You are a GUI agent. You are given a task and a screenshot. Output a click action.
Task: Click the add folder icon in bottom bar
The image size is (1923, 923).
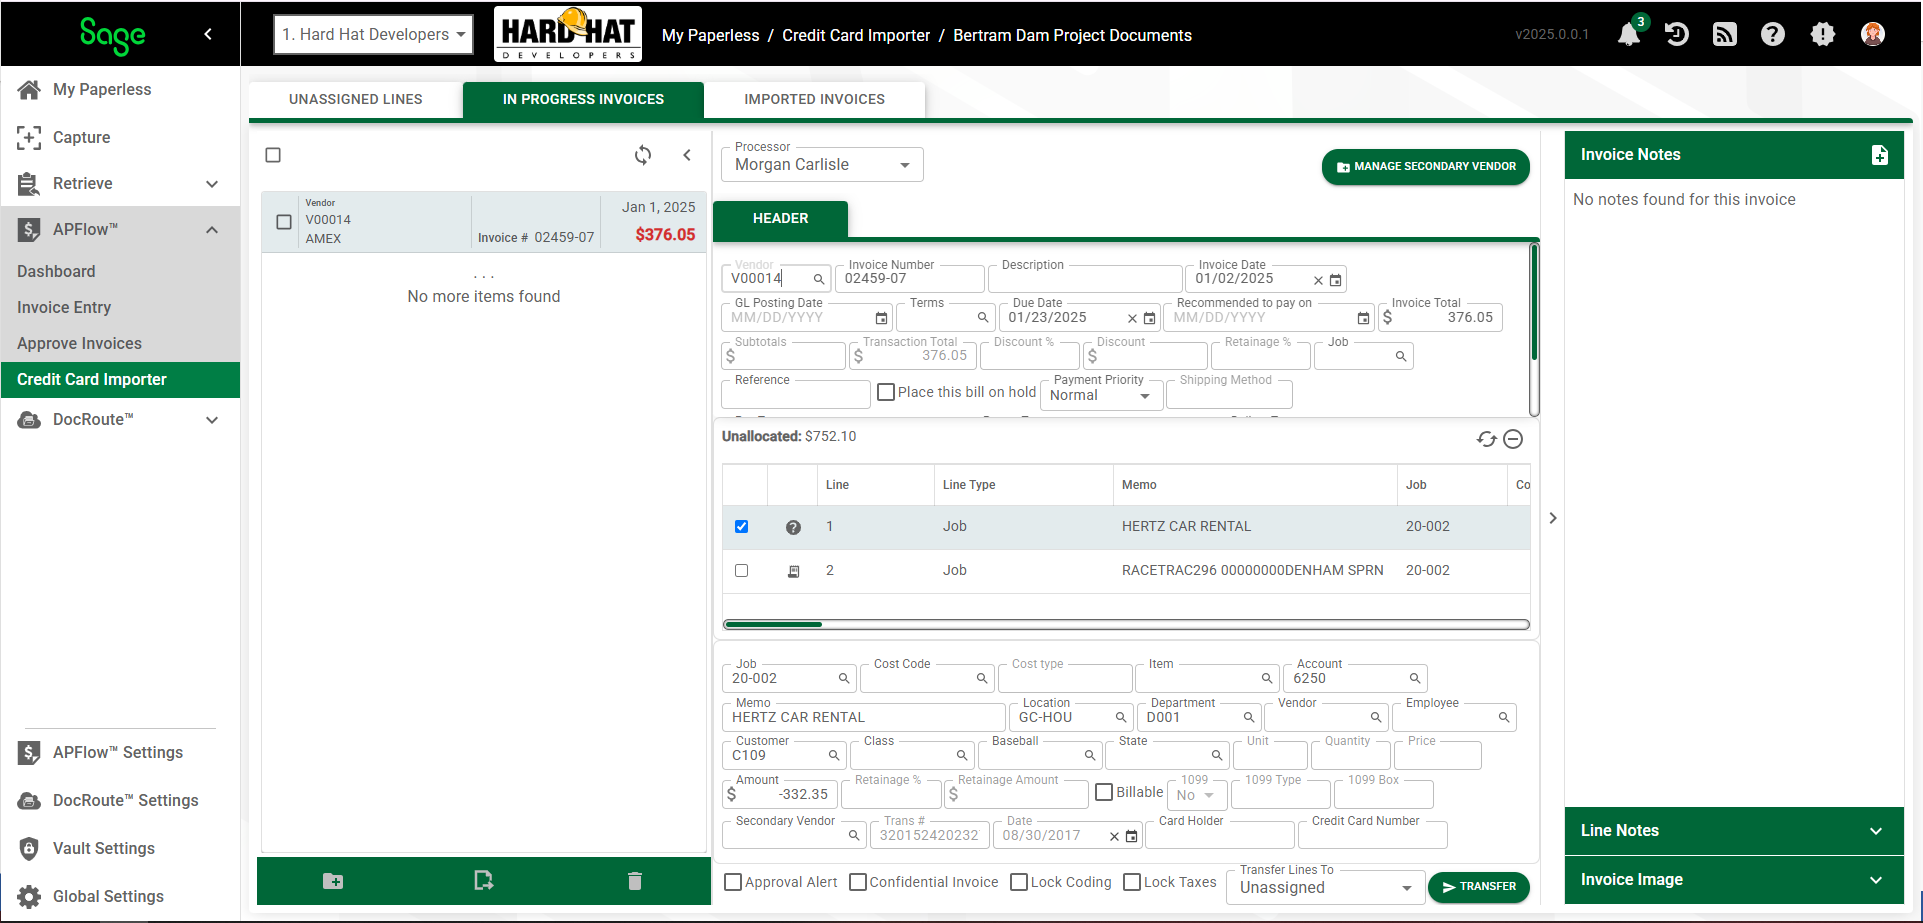point(333,881)
